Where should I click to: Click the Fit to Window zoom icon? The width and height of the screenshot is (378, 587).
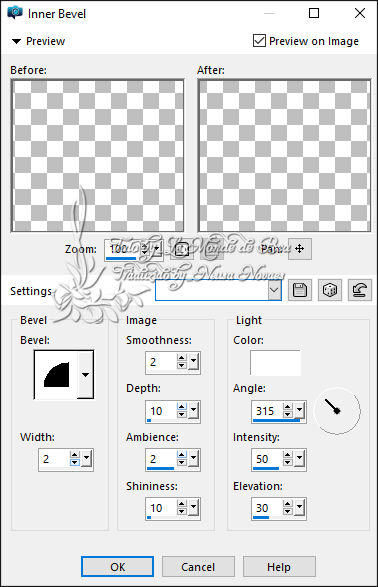(x=182, y=249)
